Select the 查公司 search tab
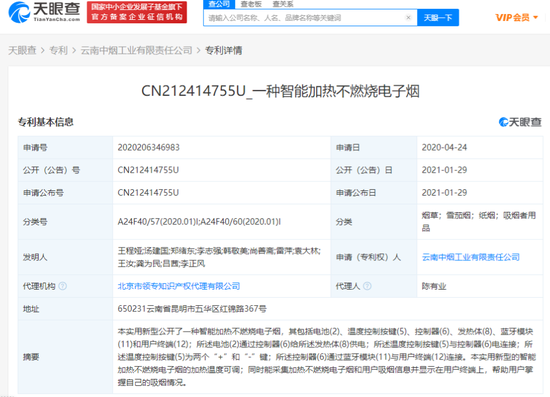 click(219, 4)
